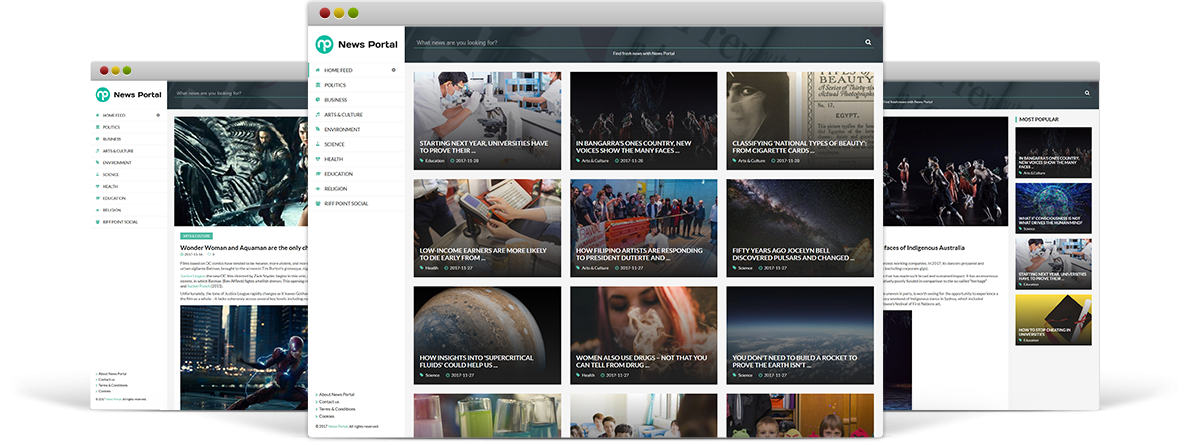Click the News Portal logo in left window

point(128,94)
